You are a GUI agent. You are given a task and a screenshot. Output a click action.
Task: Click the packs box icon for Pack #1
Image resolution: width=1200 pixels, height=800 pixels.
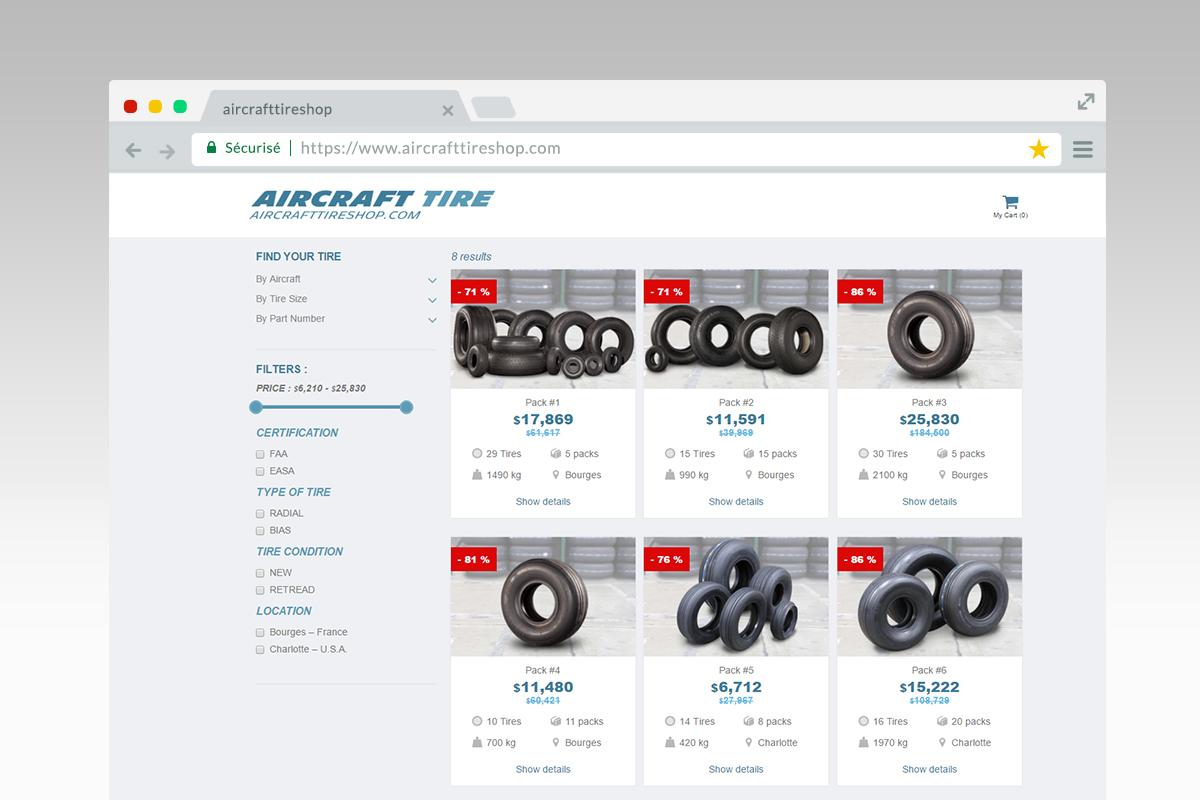pos(556,453)
